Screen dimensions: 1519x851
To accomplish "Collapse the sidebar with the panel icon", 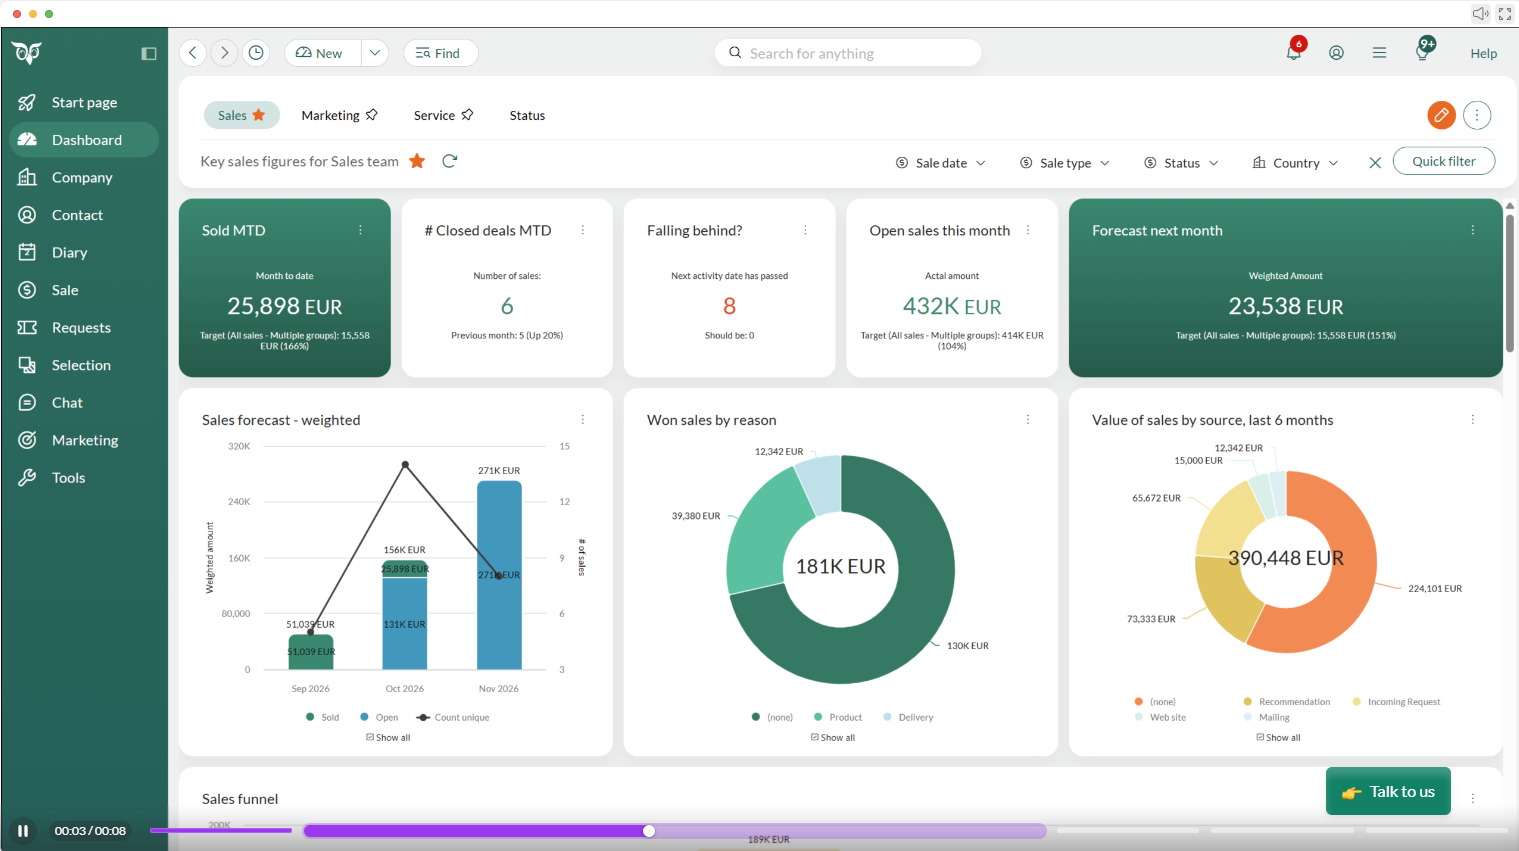I will pyautogui.click(x=149, y=54).
